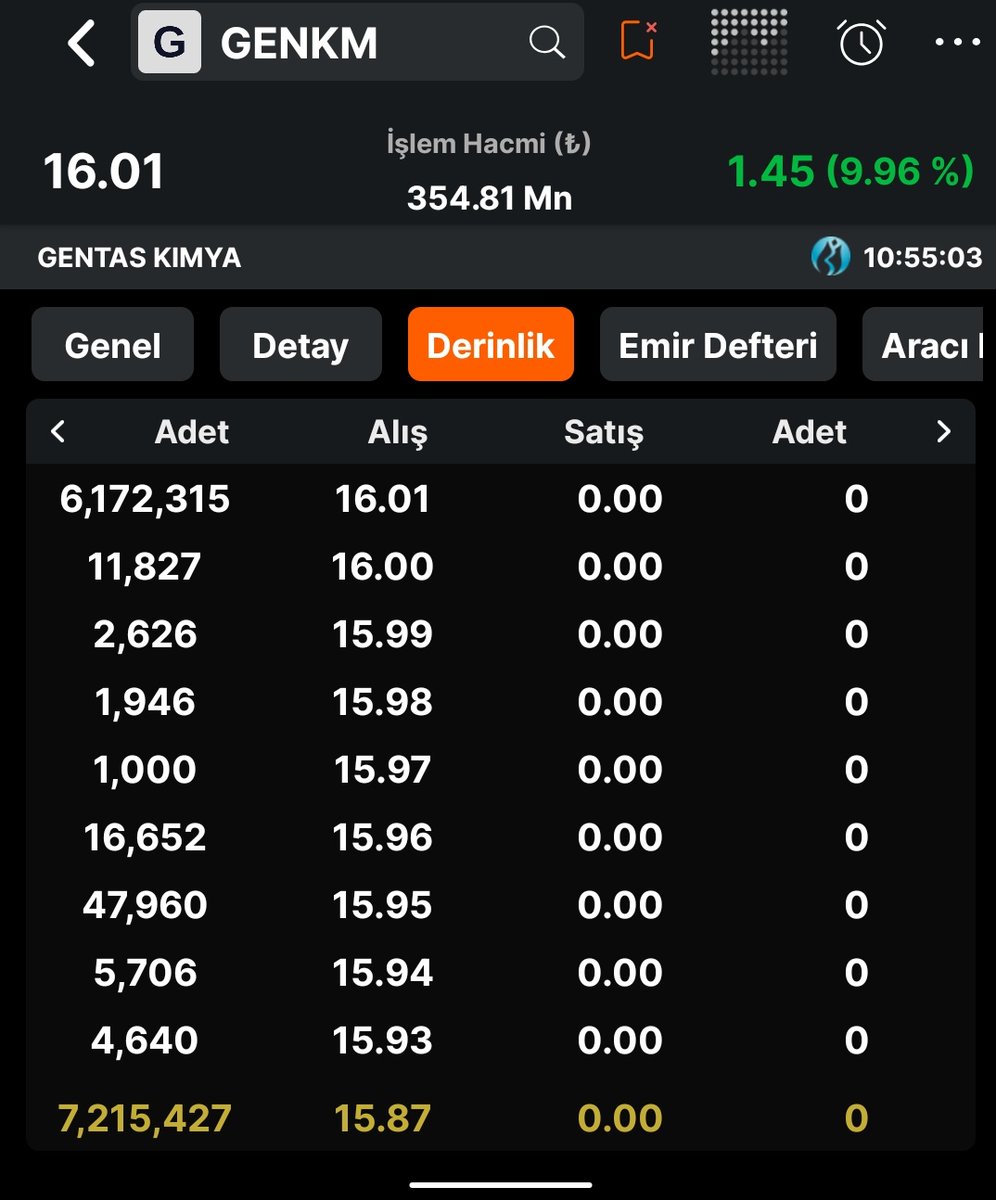The width and height of the screenshot is (996, 1200).
Task: Select the 47,960 quantity cell
Action: [145, 905]
